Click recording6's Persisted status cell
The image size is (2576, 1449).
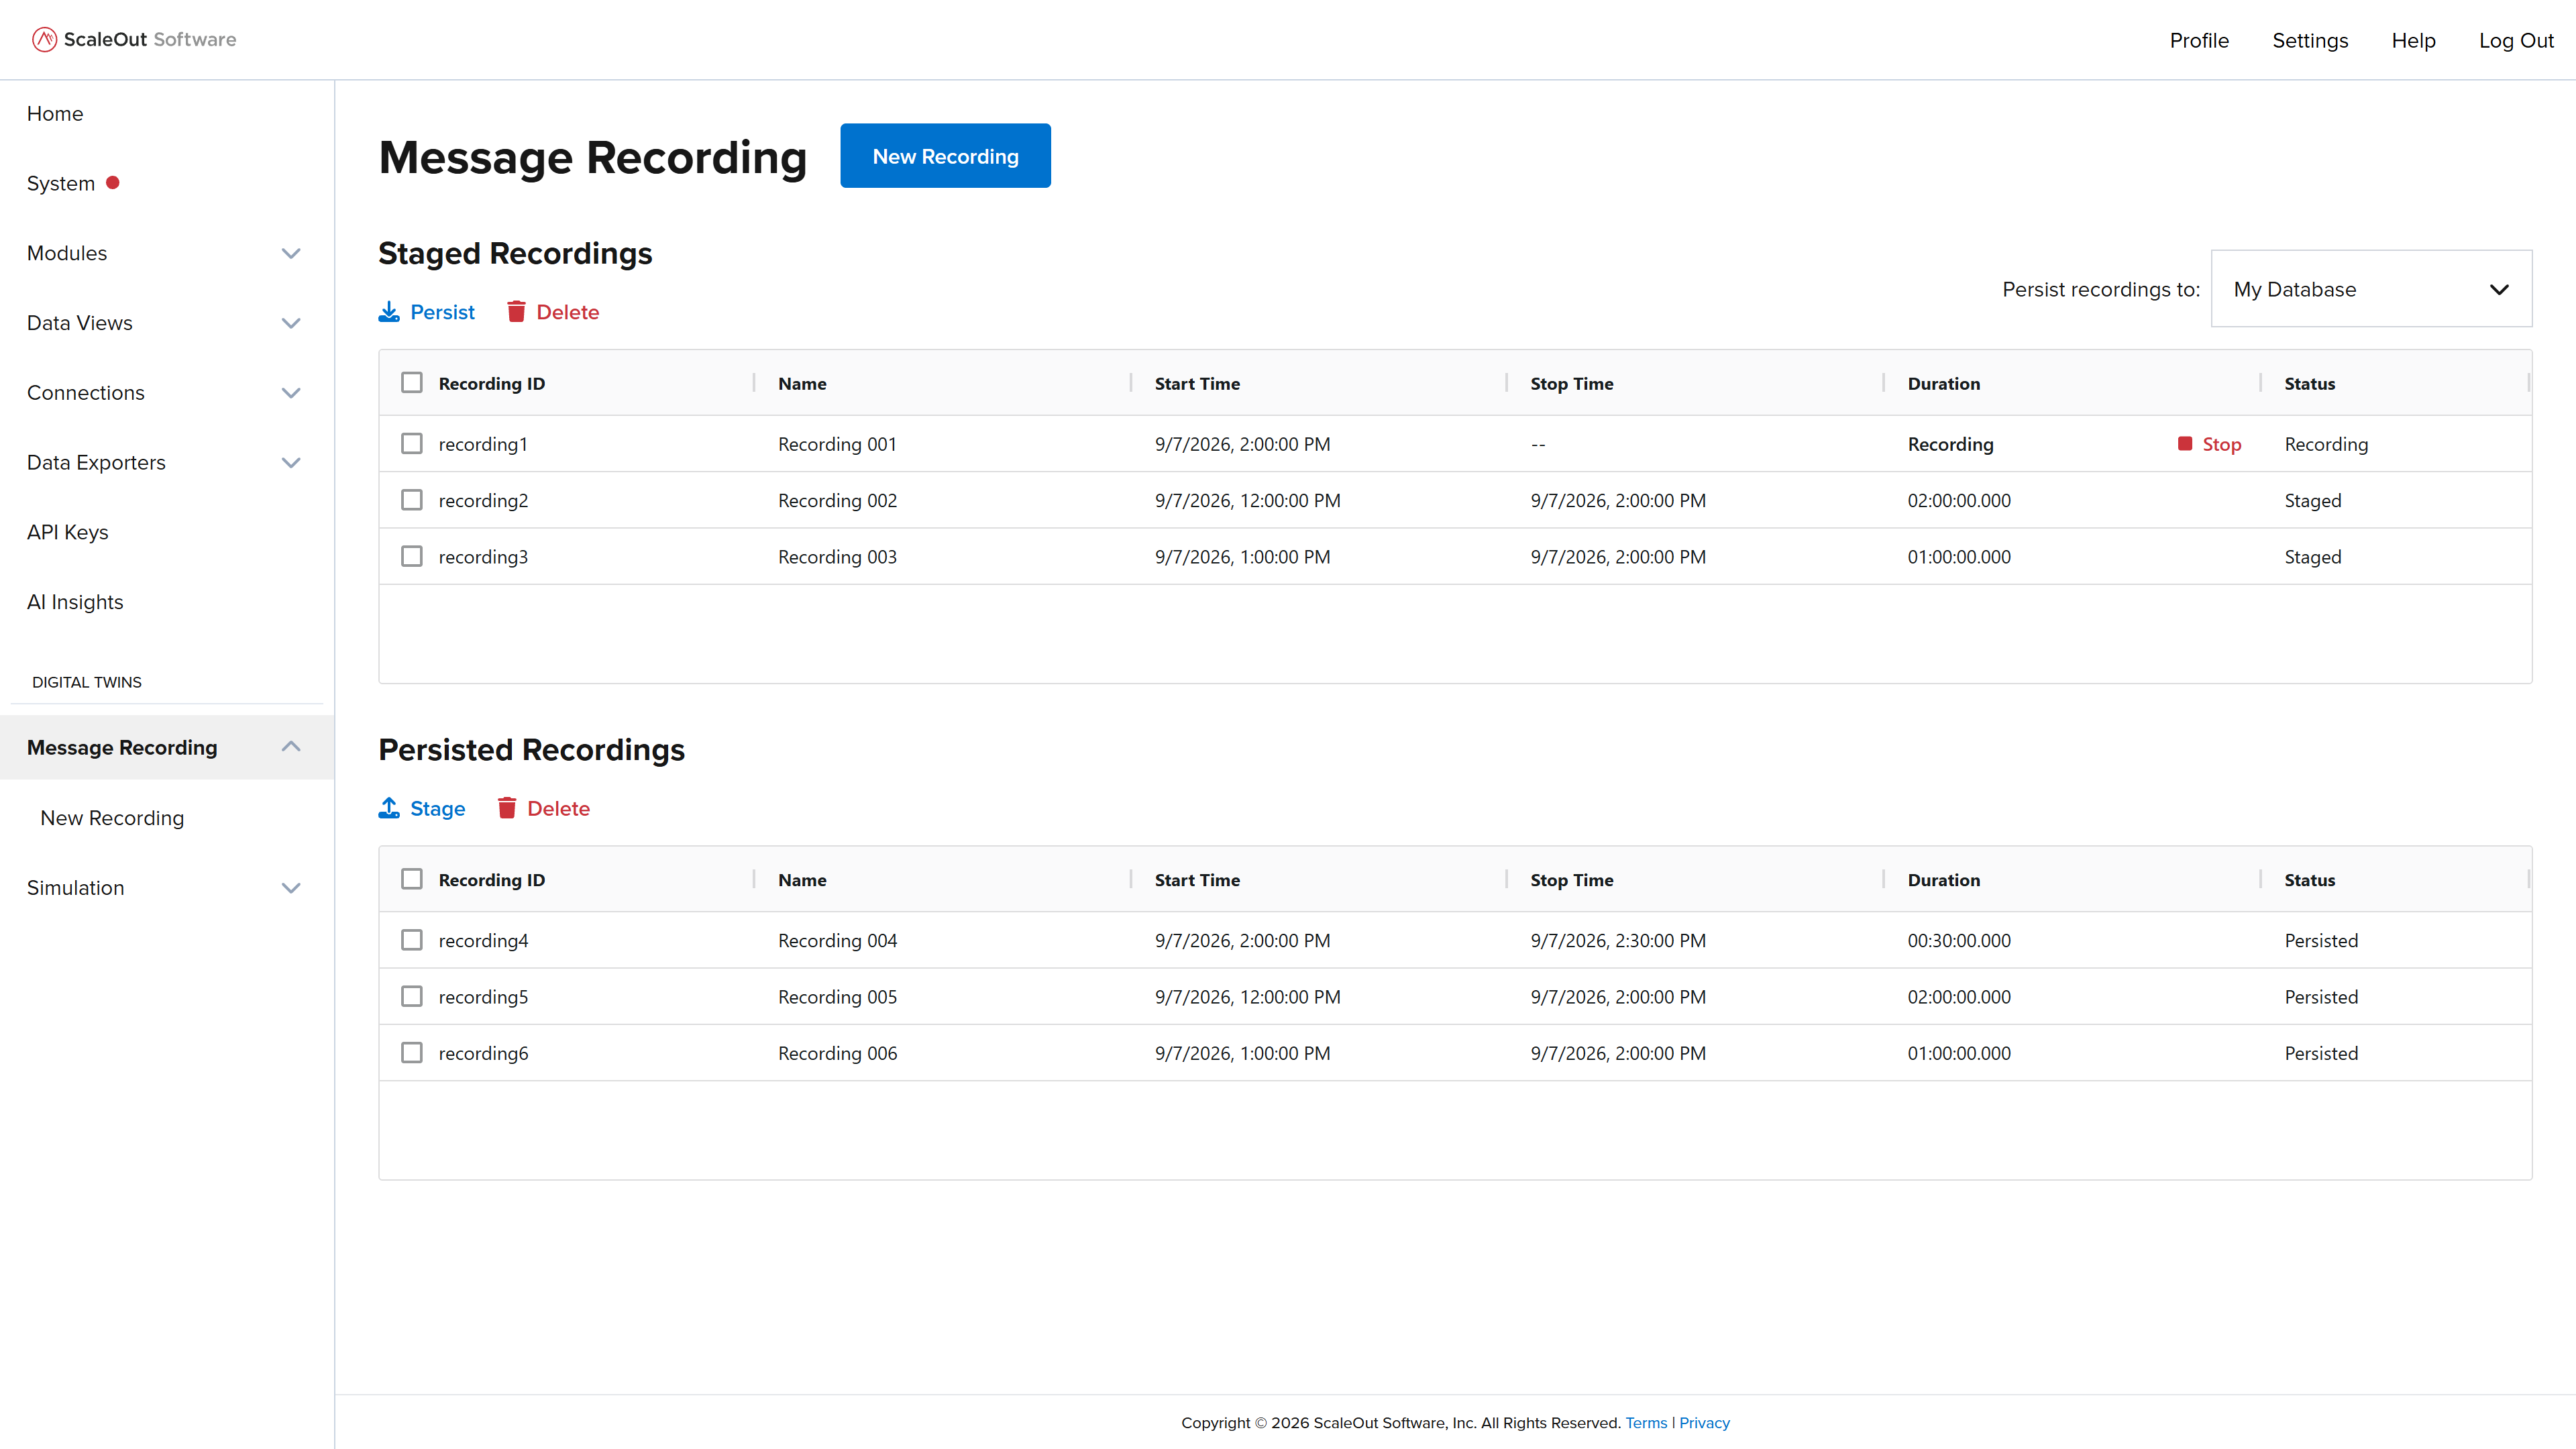point(2321,1053)
